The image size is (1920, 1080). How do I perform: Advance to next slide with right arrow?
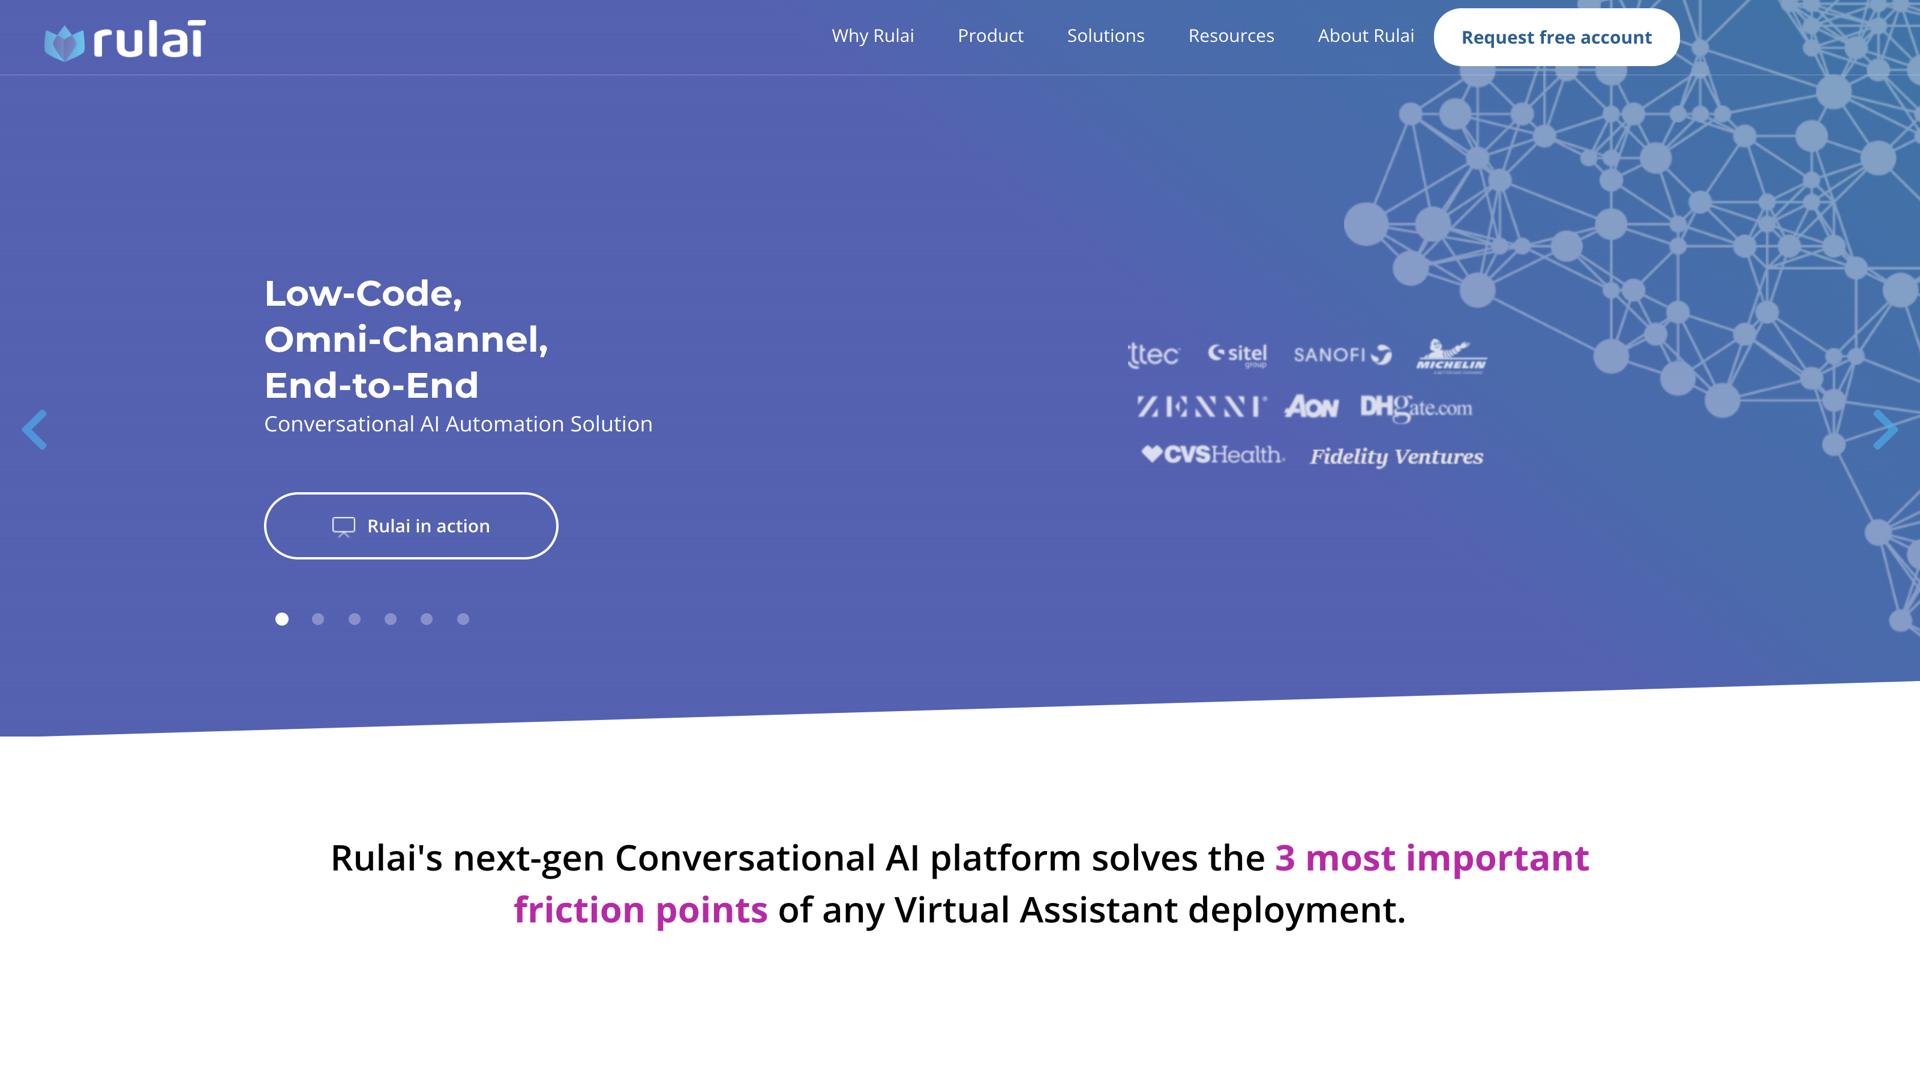[1884, 430]
